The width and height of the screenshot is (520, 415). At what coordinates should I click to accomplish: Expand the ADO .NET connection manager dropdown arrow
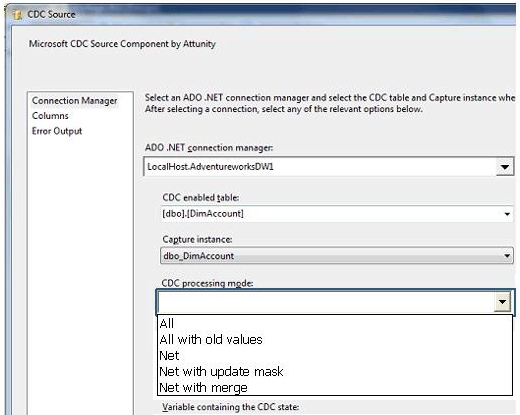(x=505, y=166)
